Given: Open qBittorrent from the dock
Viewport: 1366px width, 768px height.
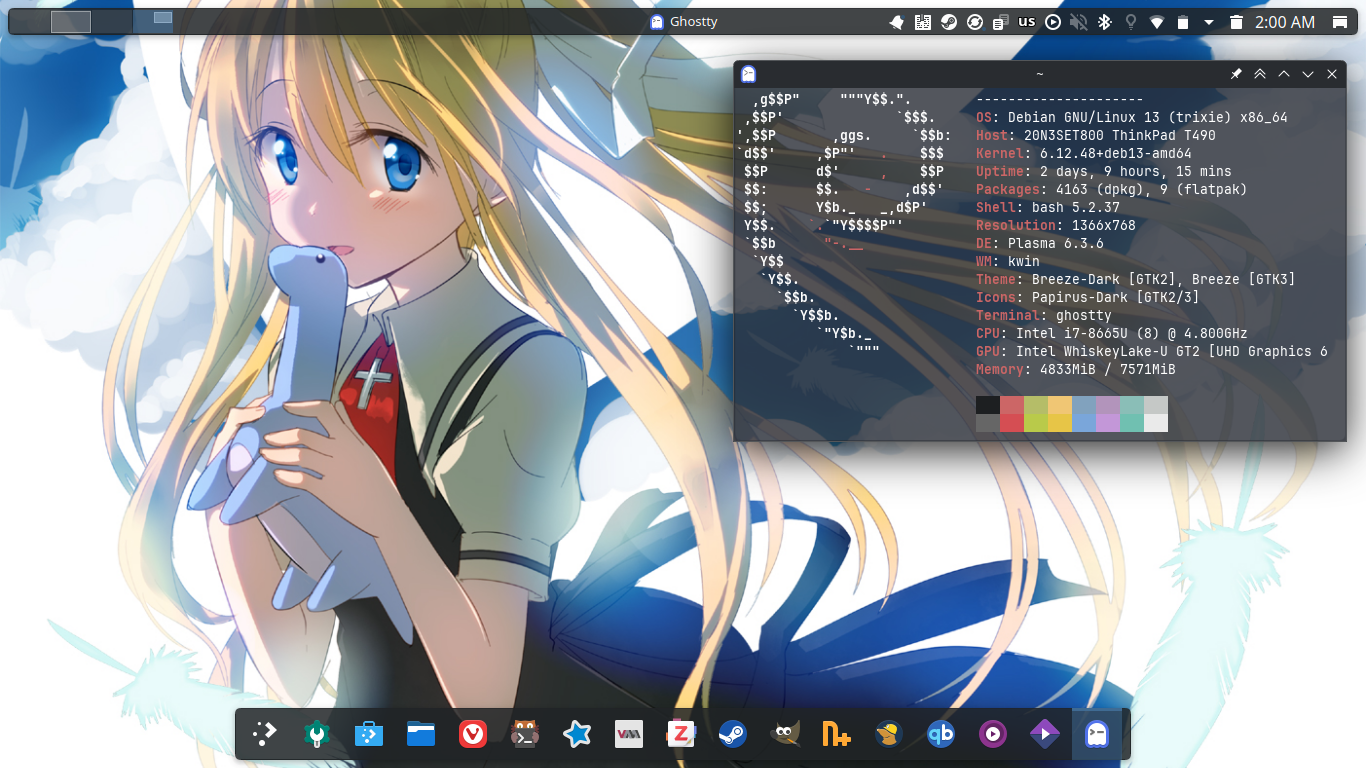Looking at the screenshot, I should pos(940,735).
